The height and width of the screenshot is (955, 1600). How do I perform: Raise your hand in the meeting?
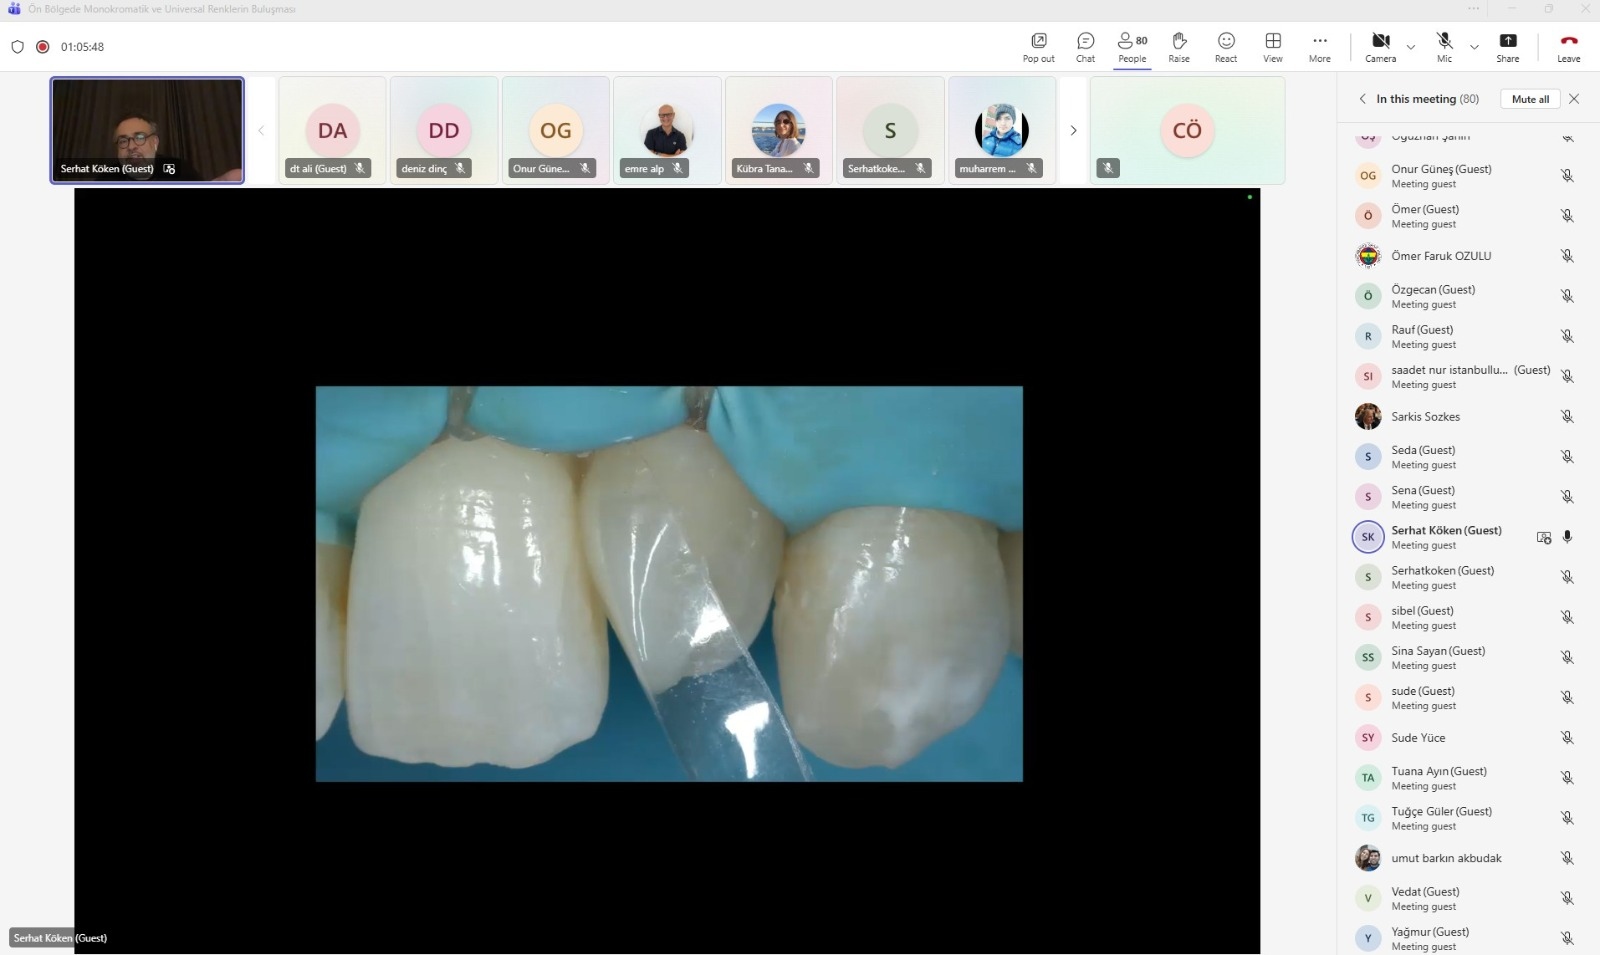(x=1179, y=46)
